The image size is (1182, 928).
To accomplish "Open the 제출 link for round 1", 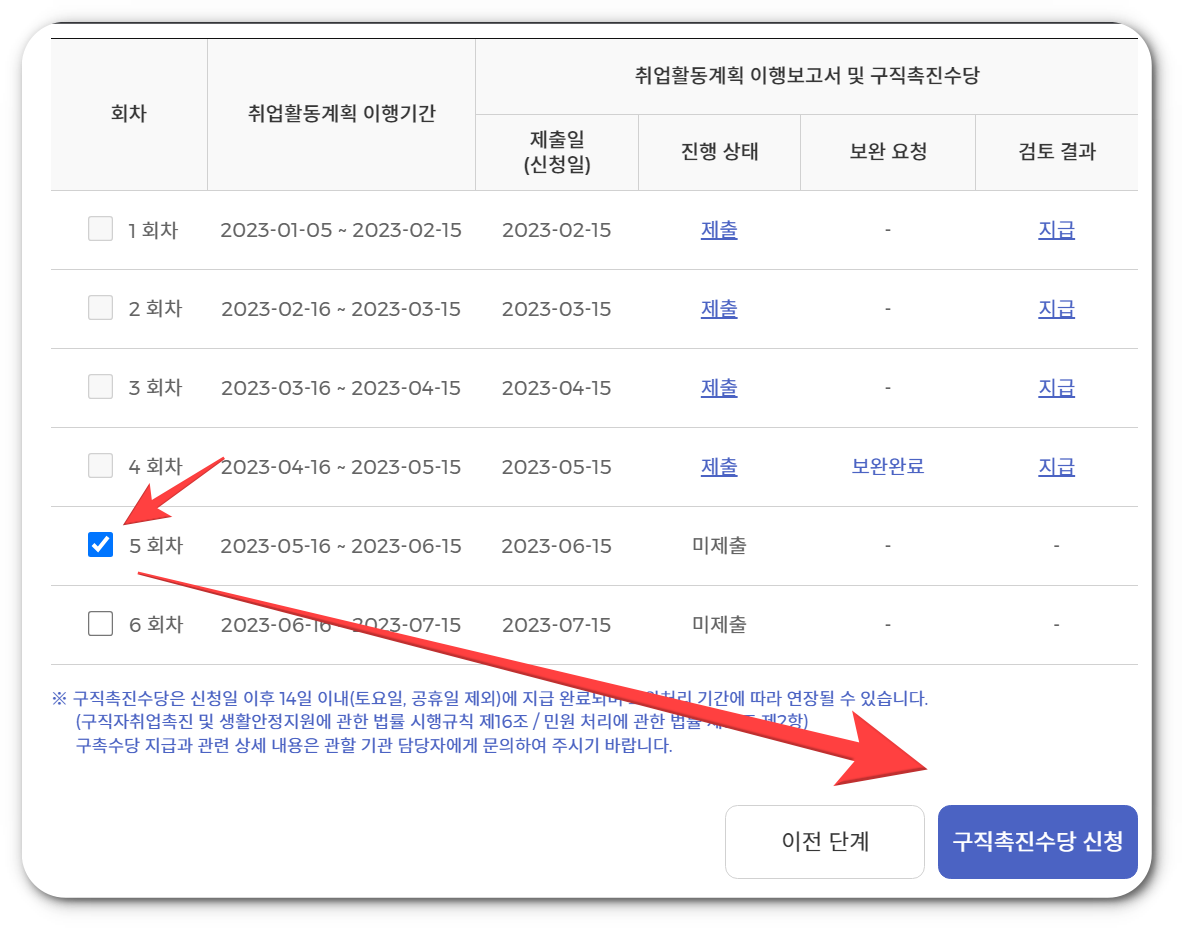I will (719, 229).
